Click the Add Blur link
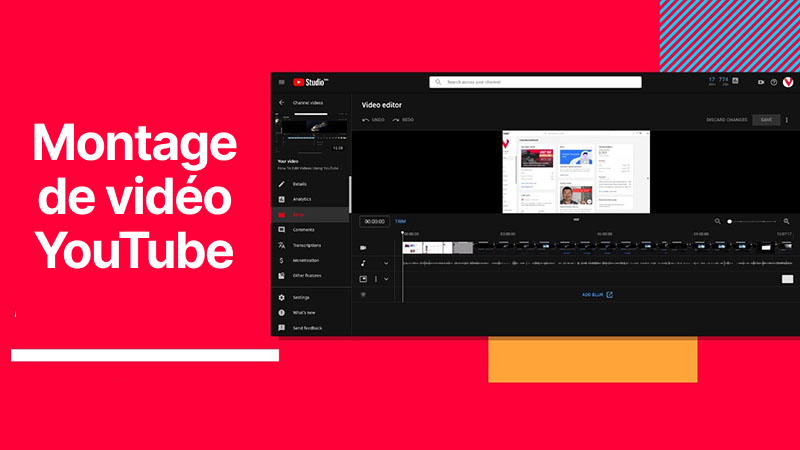 pyautogui.click(x=597, y=295)
